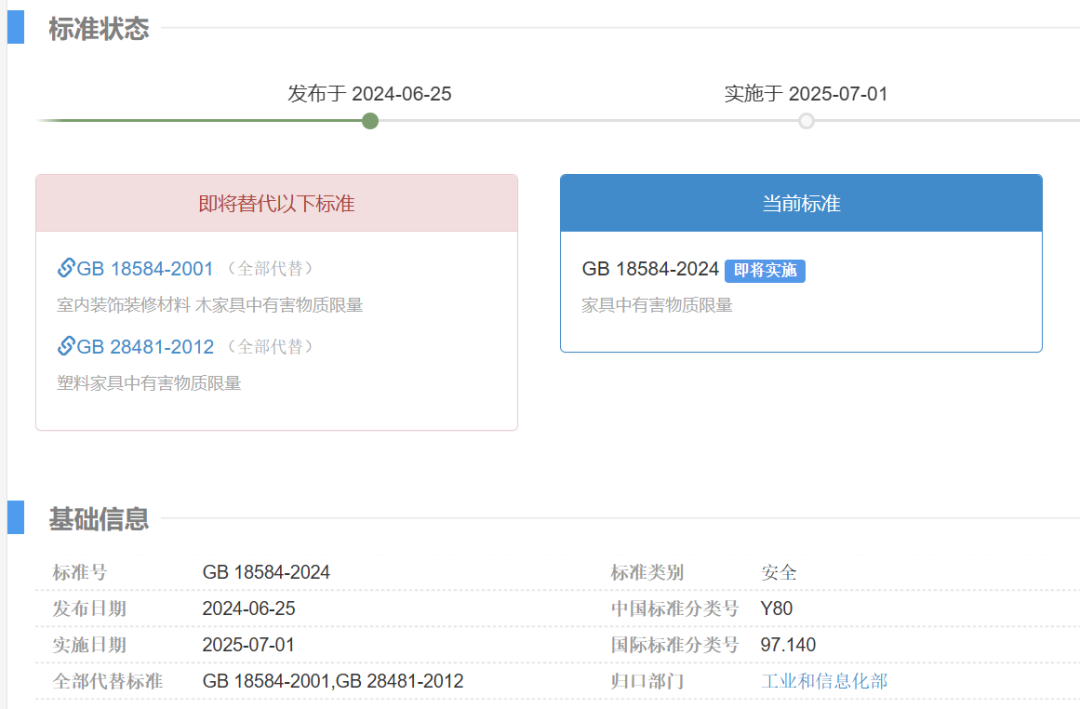The image size is (1080, 709).
Task: Click the 实施于 2025-07-01 timeline label
Action: tap(805, 94)
